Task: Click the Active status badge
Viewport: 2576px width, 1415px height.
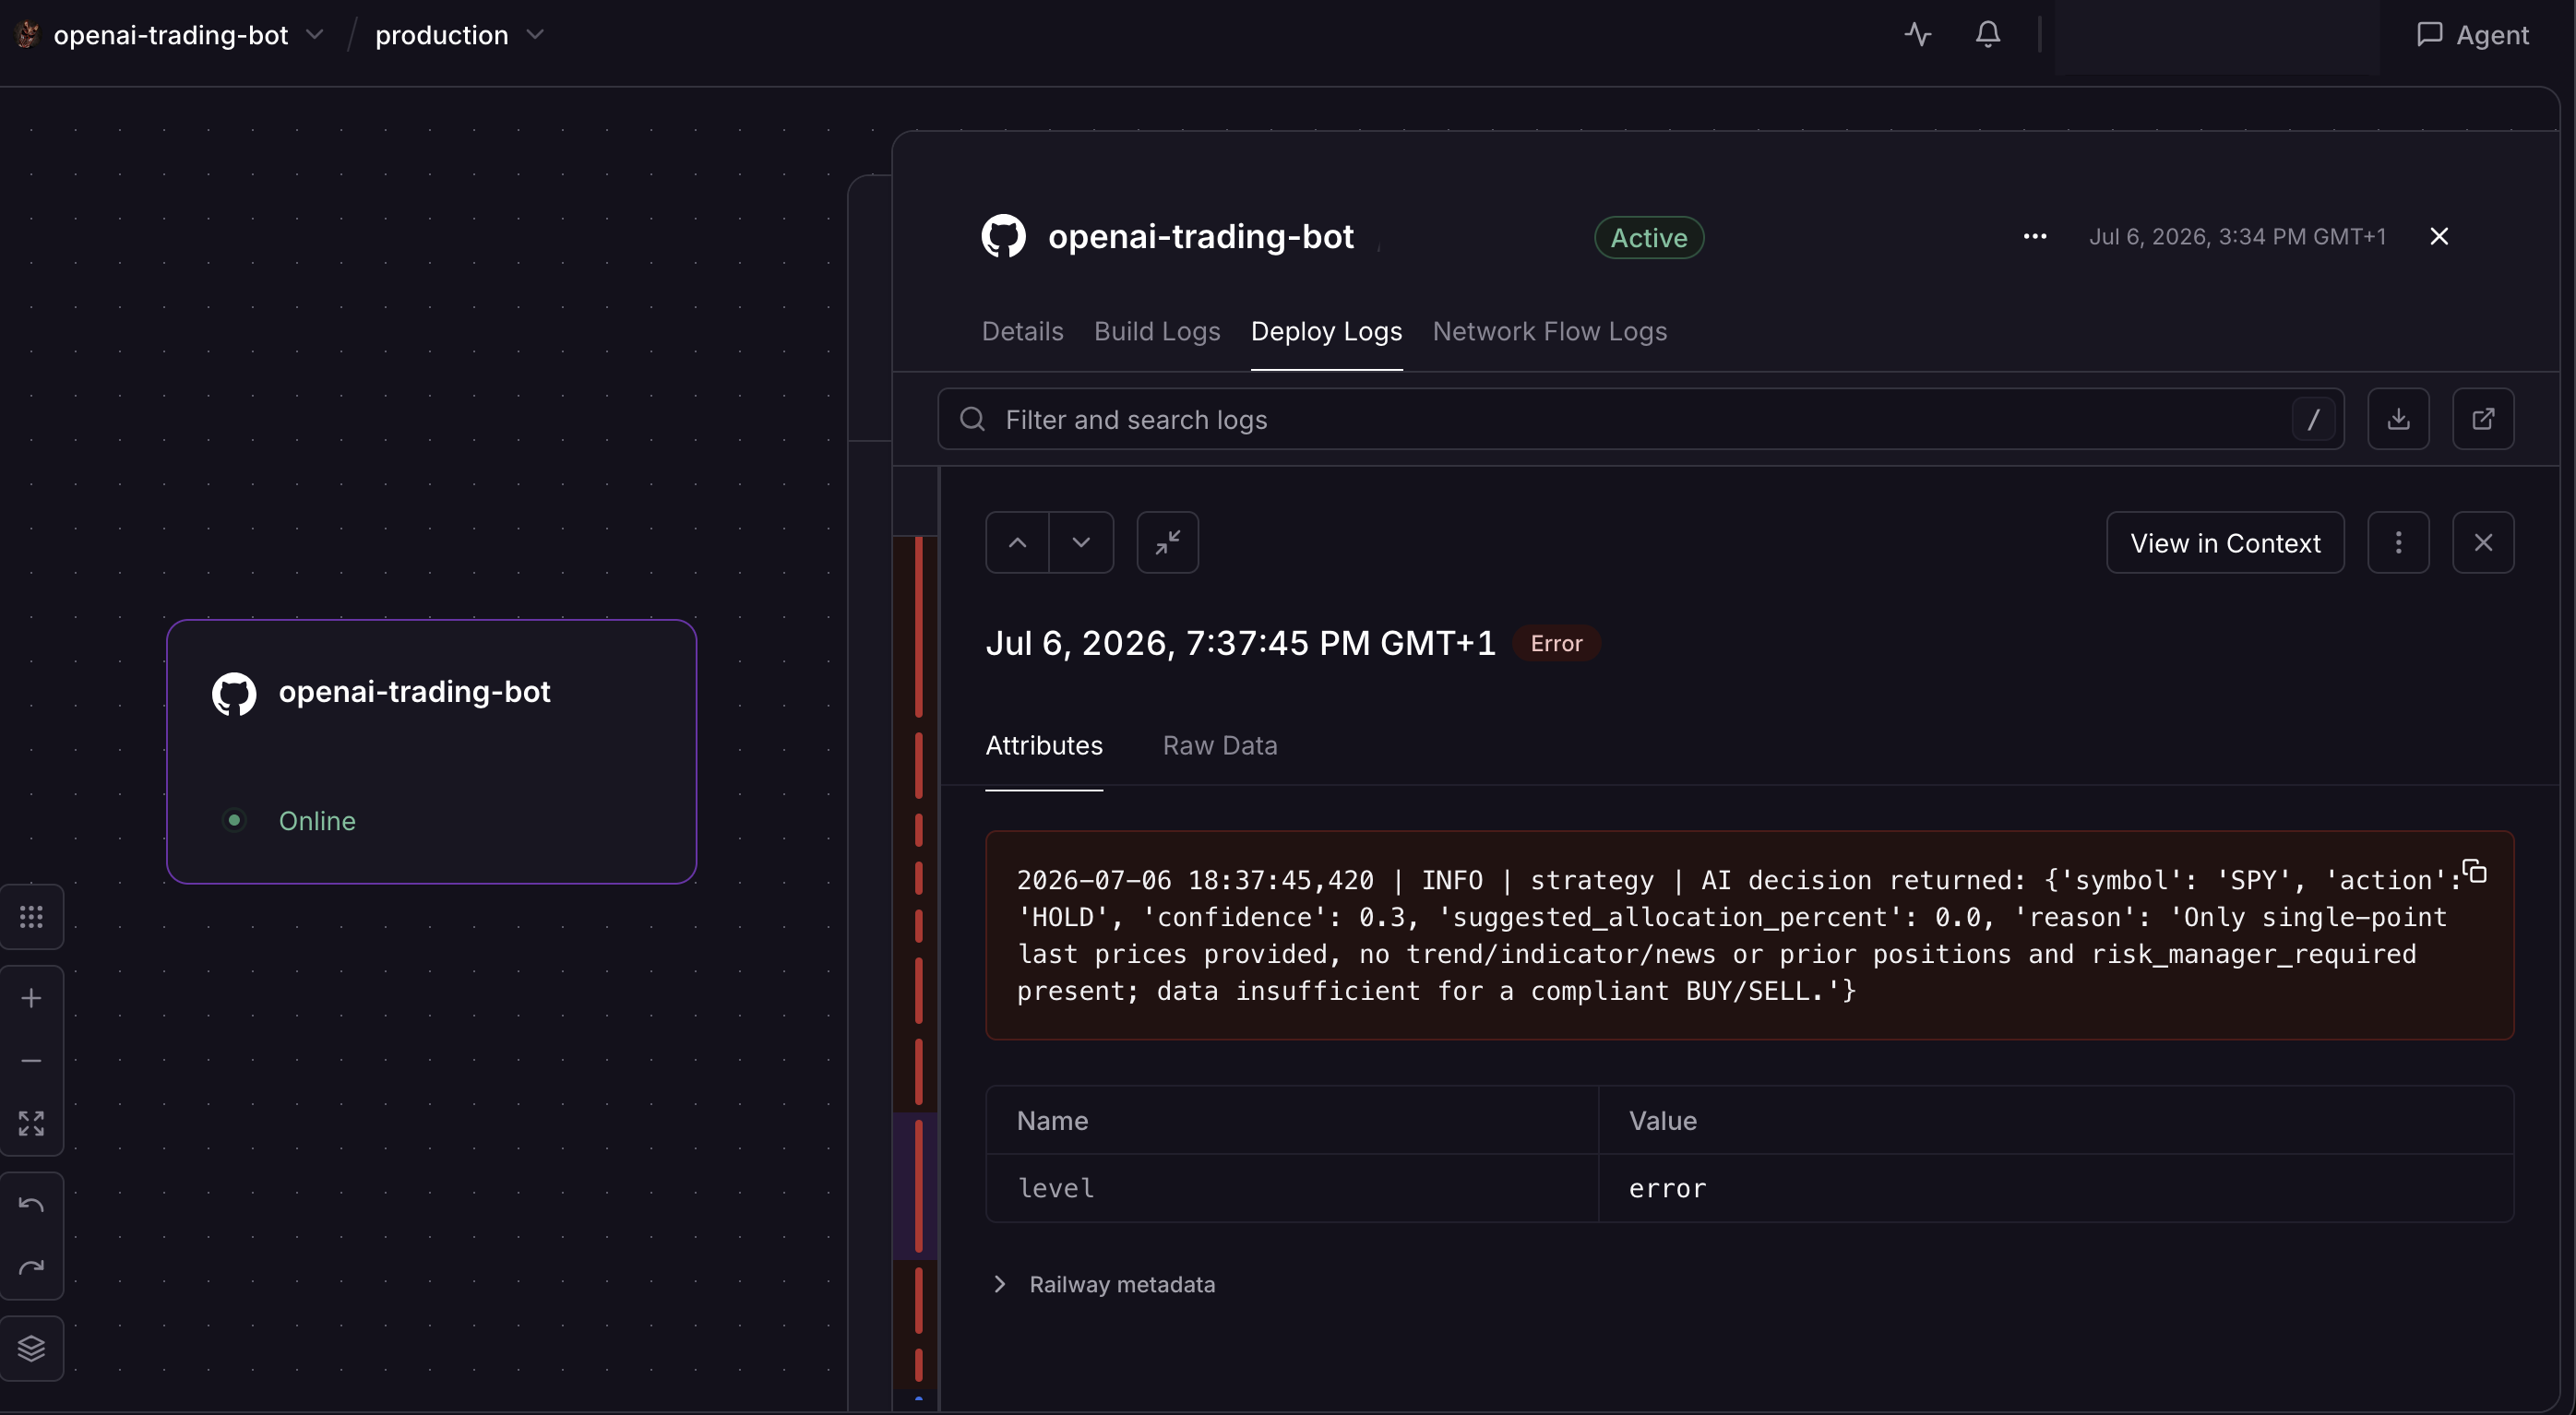Action: point(1648,238)
